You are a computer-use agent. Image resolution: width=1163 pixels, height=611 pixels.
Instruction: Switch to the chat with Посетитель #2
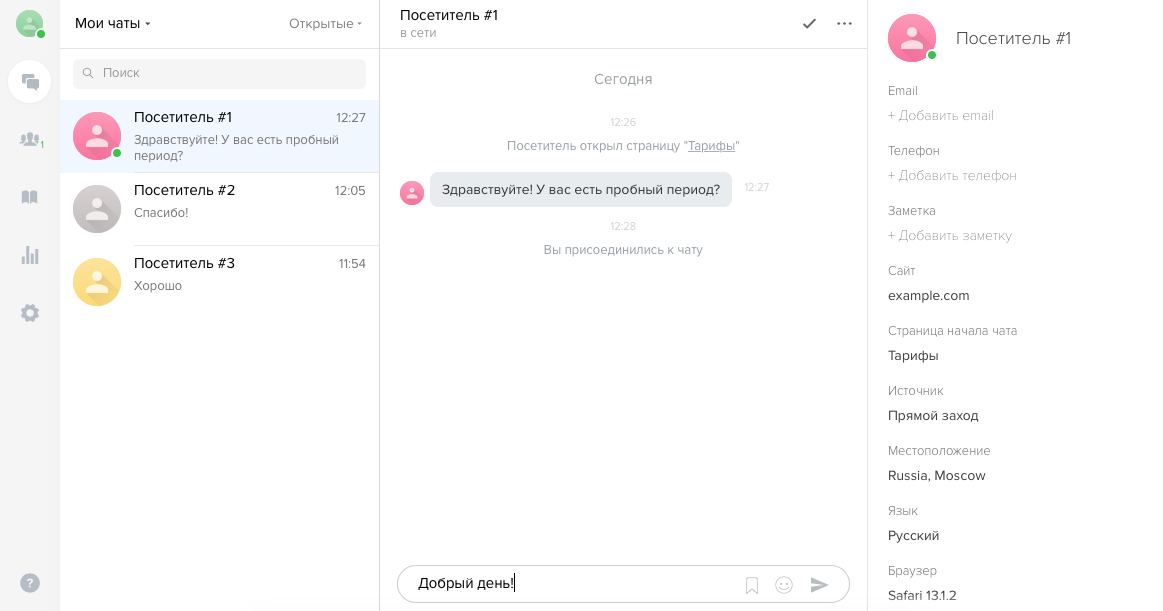point(220,208)
